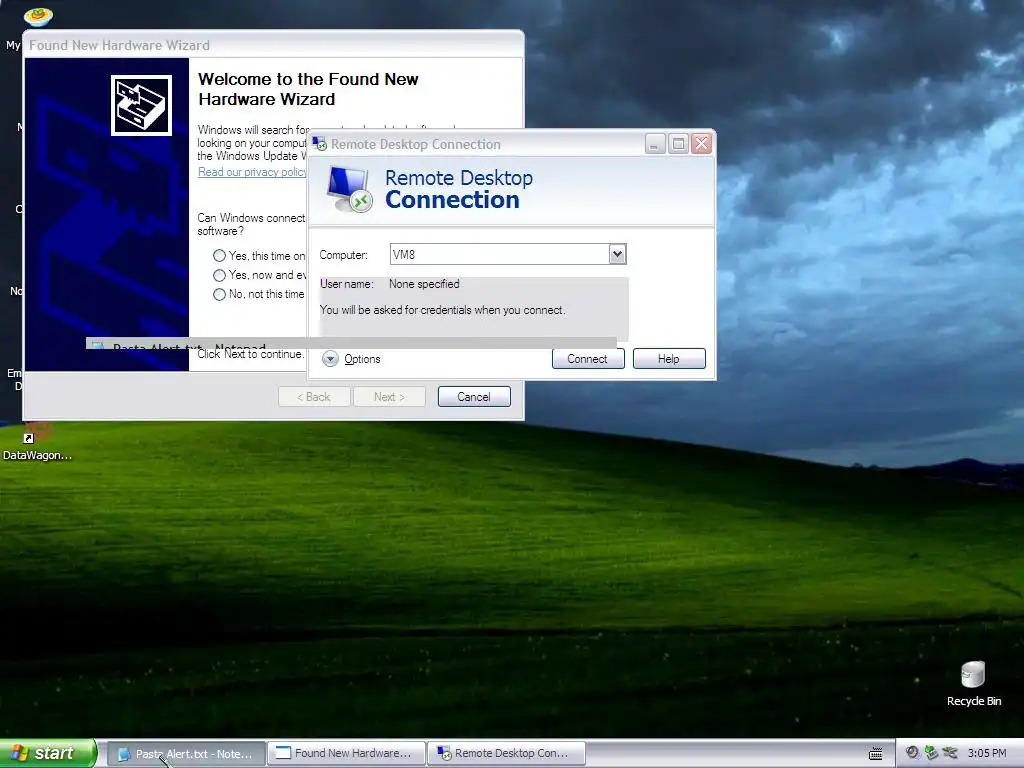Click the crossed-arrows network tray icon
1024x768 pixels.
click(x=950, y=753)
